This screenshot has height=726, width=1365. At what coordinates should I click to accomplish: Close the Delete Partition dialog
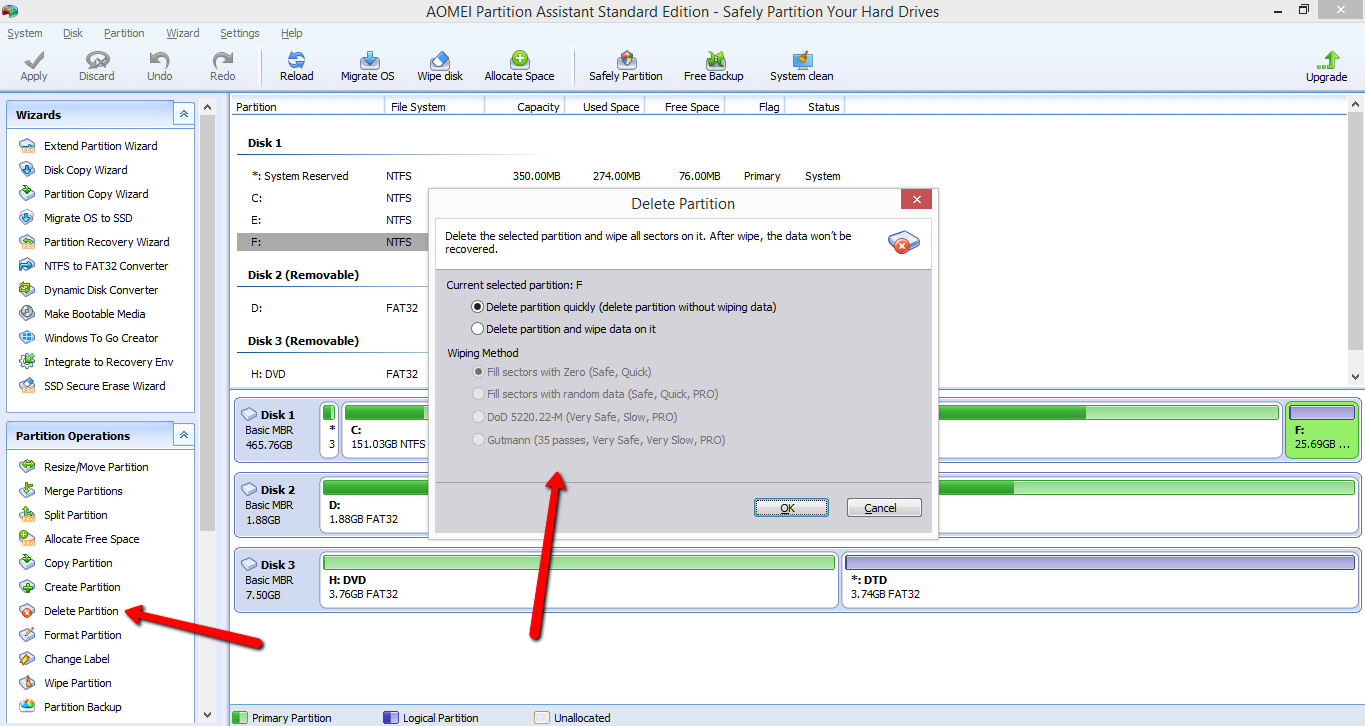pos(916,200)
